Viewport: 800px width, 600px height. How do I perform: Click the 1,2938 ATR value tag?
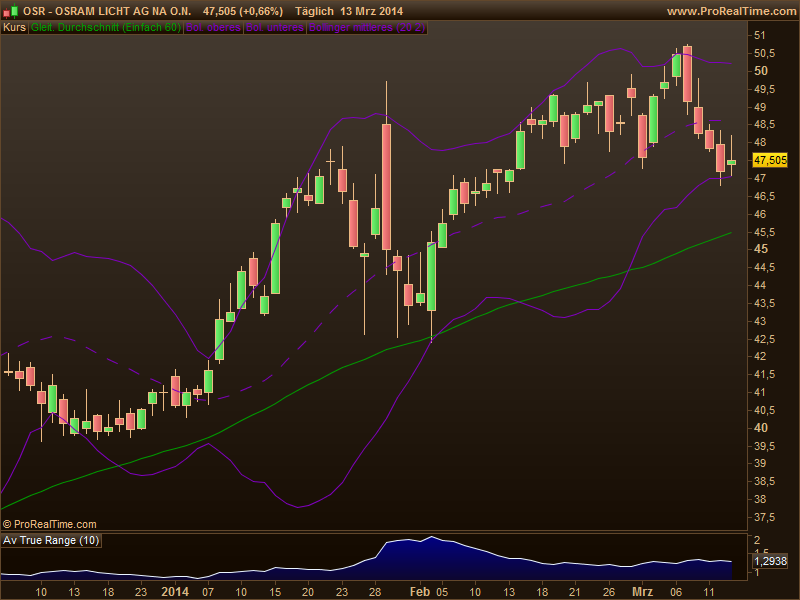click(770, 561)
